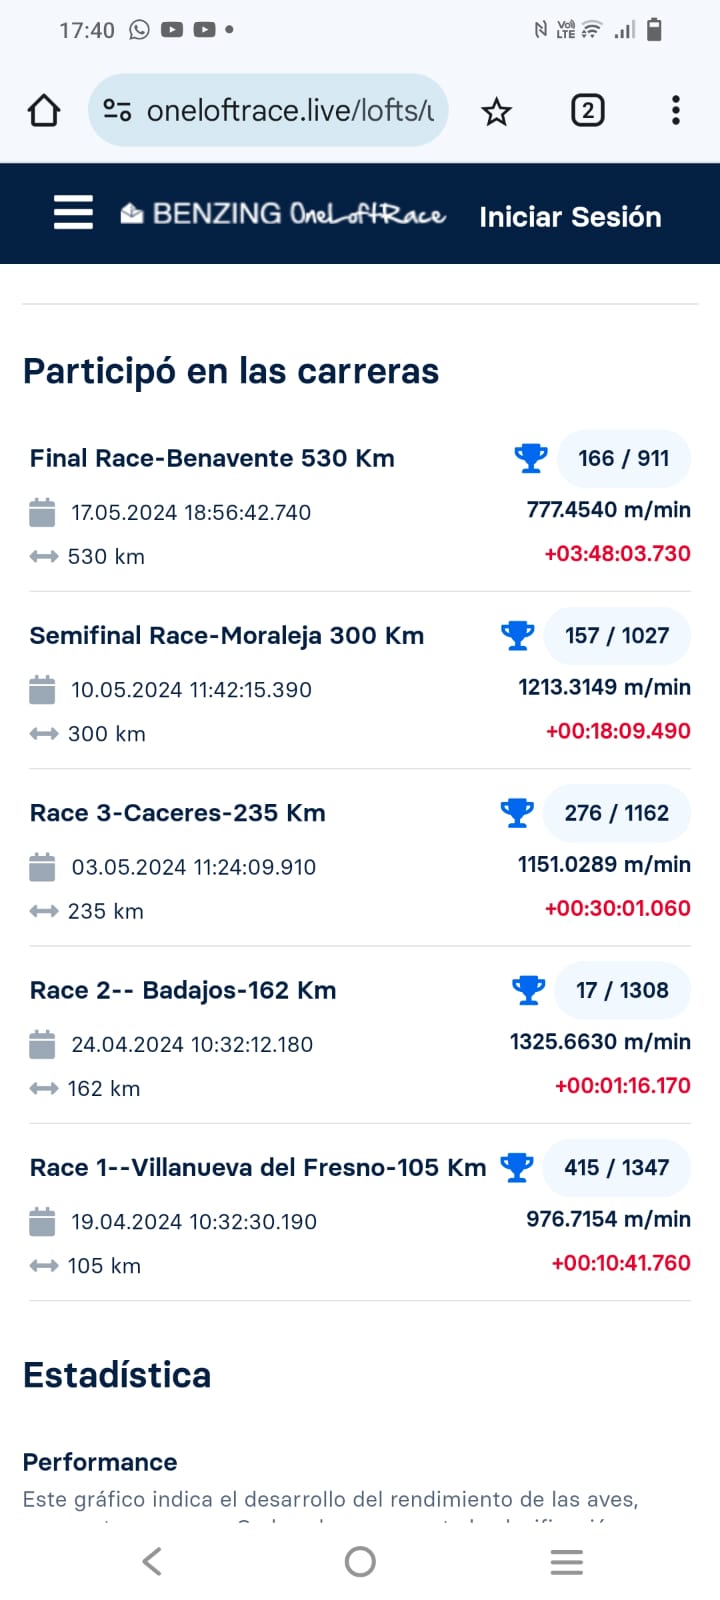720x1600 pixels.
Task: Tap the trophy icon for Race 2 Badajos
Action: [x=528, y=990]
